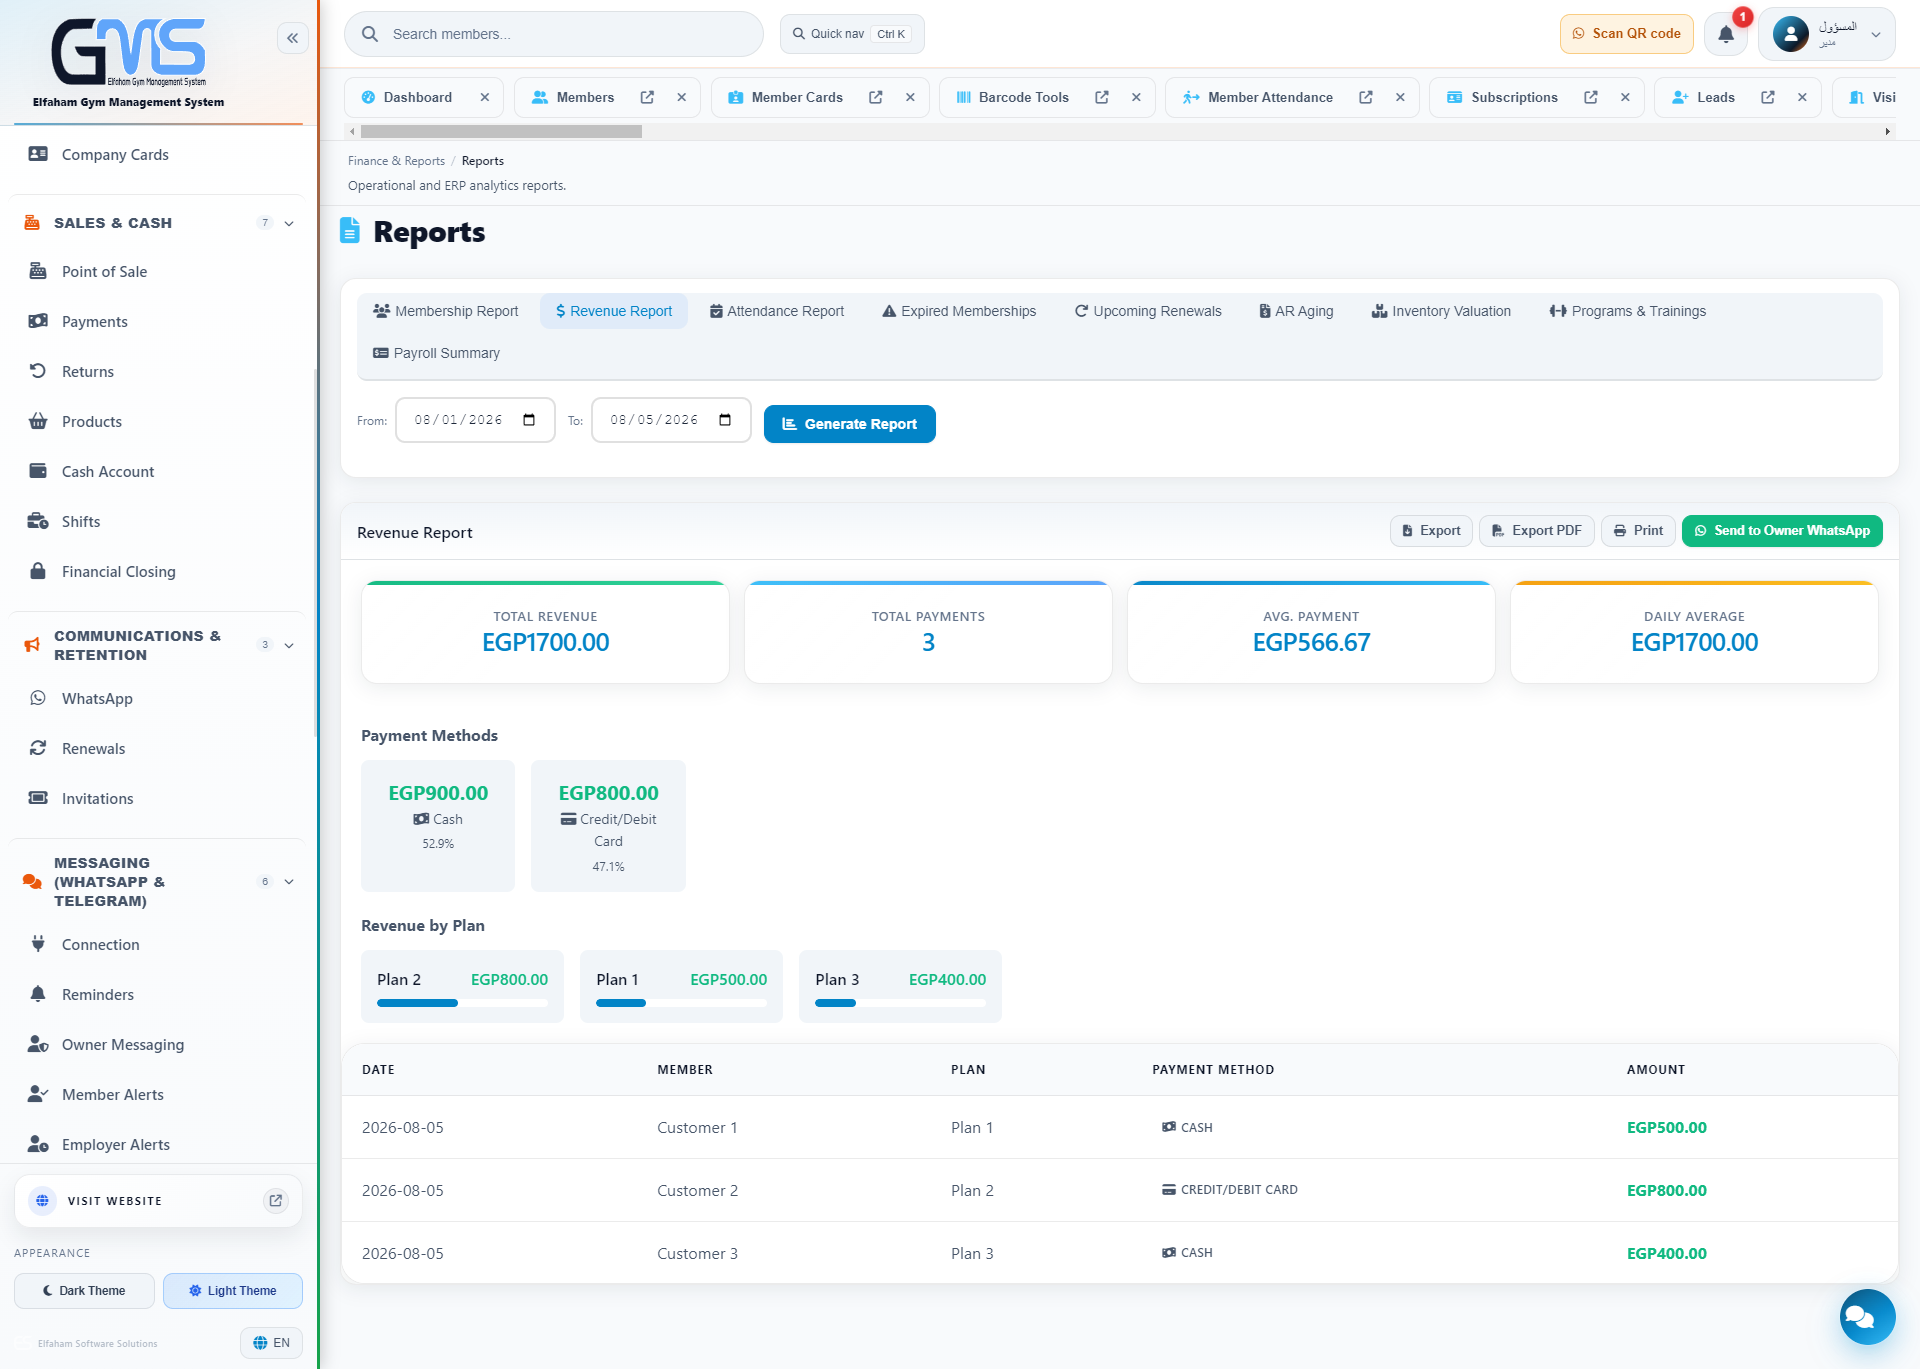Open Quick nav
This screenshot has height=1369, width=1920.
click(x=852, y=34)
